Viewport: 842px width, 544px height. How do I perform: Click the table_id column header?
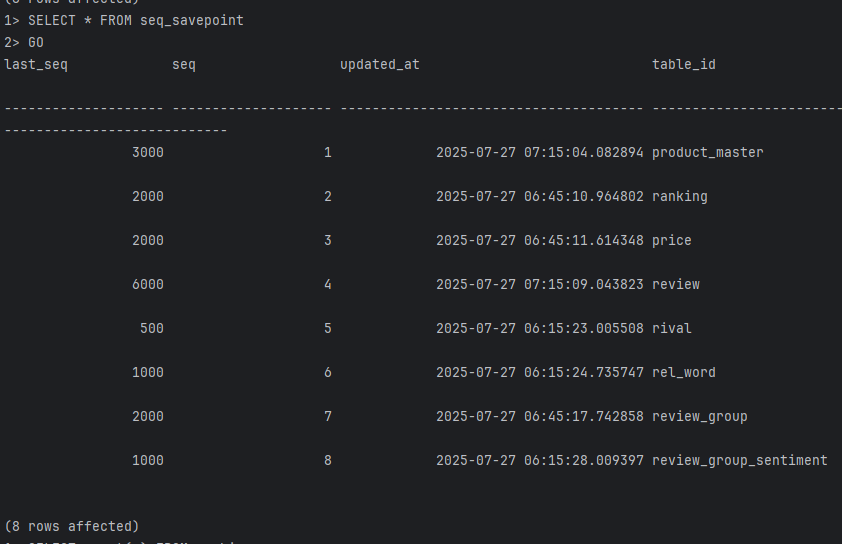(x=684, y=65)
